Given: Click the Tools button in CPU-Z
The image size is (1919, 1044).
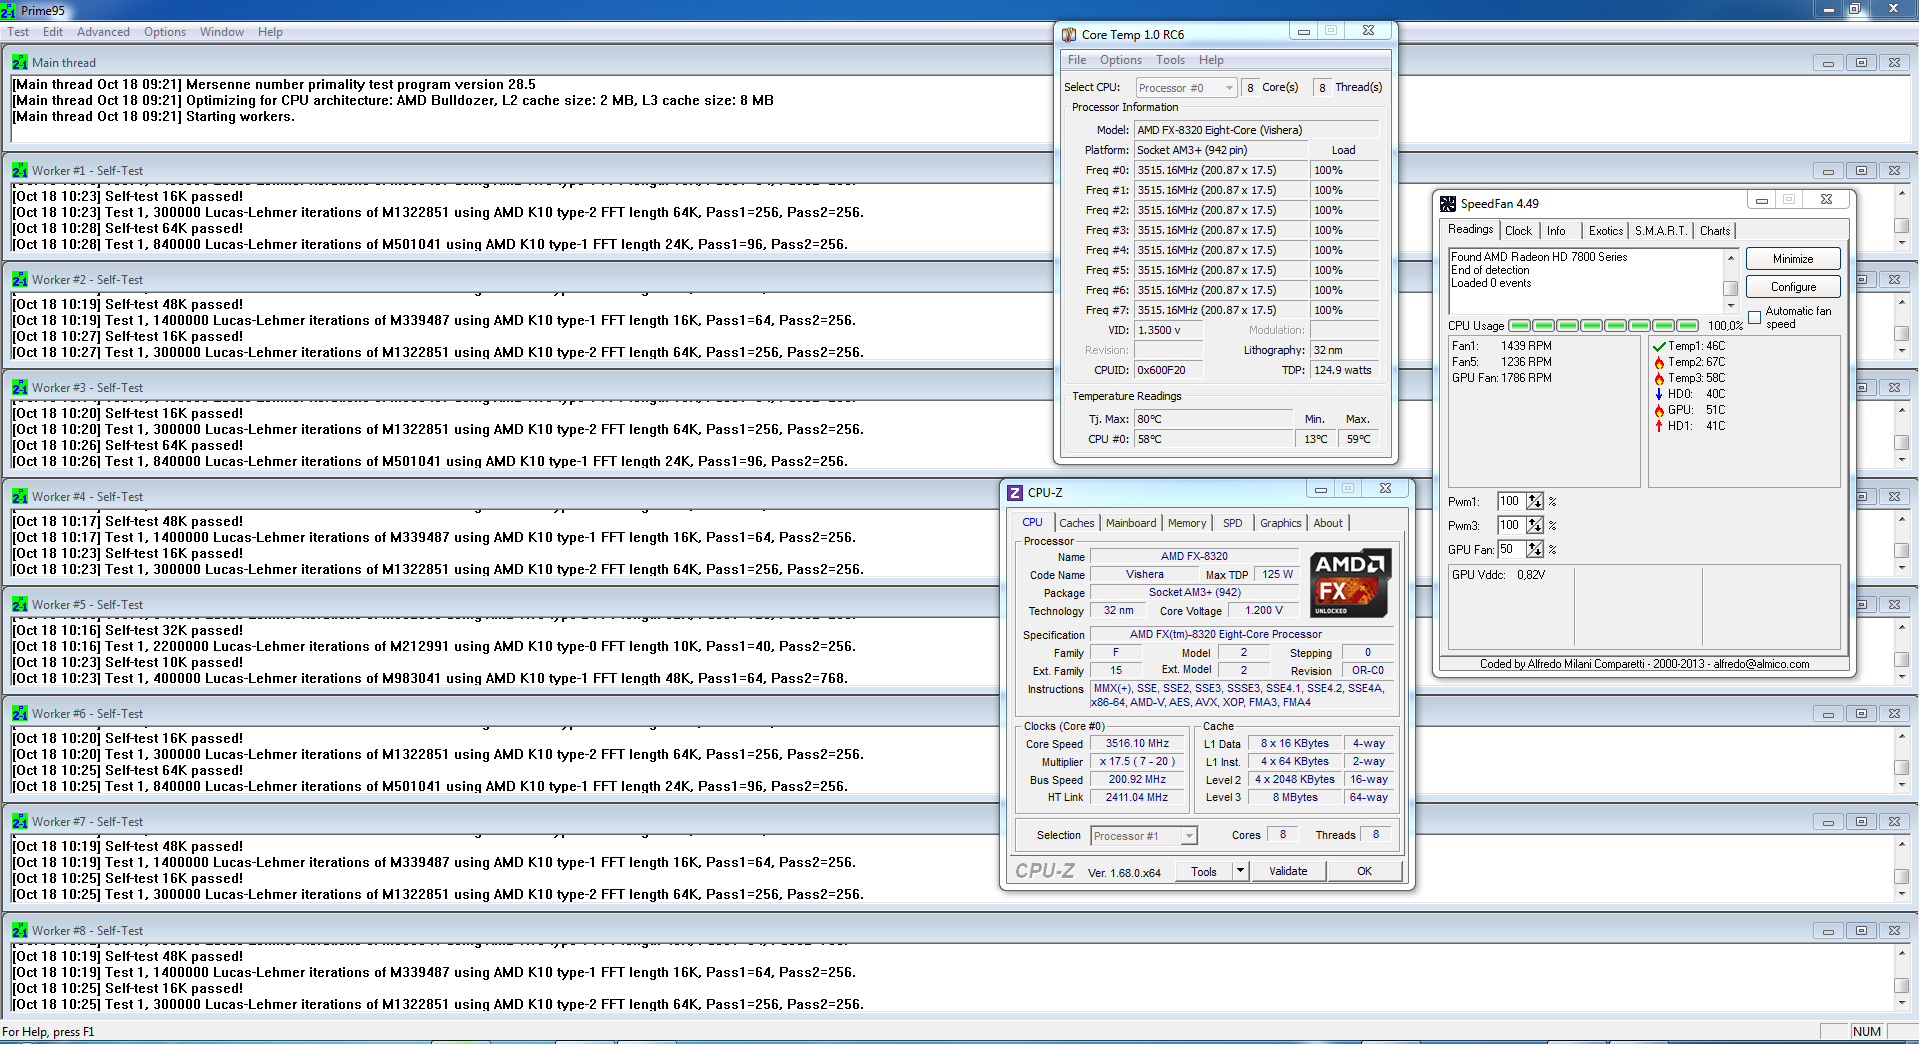Looking at the screenshot, I should 1204,871.
